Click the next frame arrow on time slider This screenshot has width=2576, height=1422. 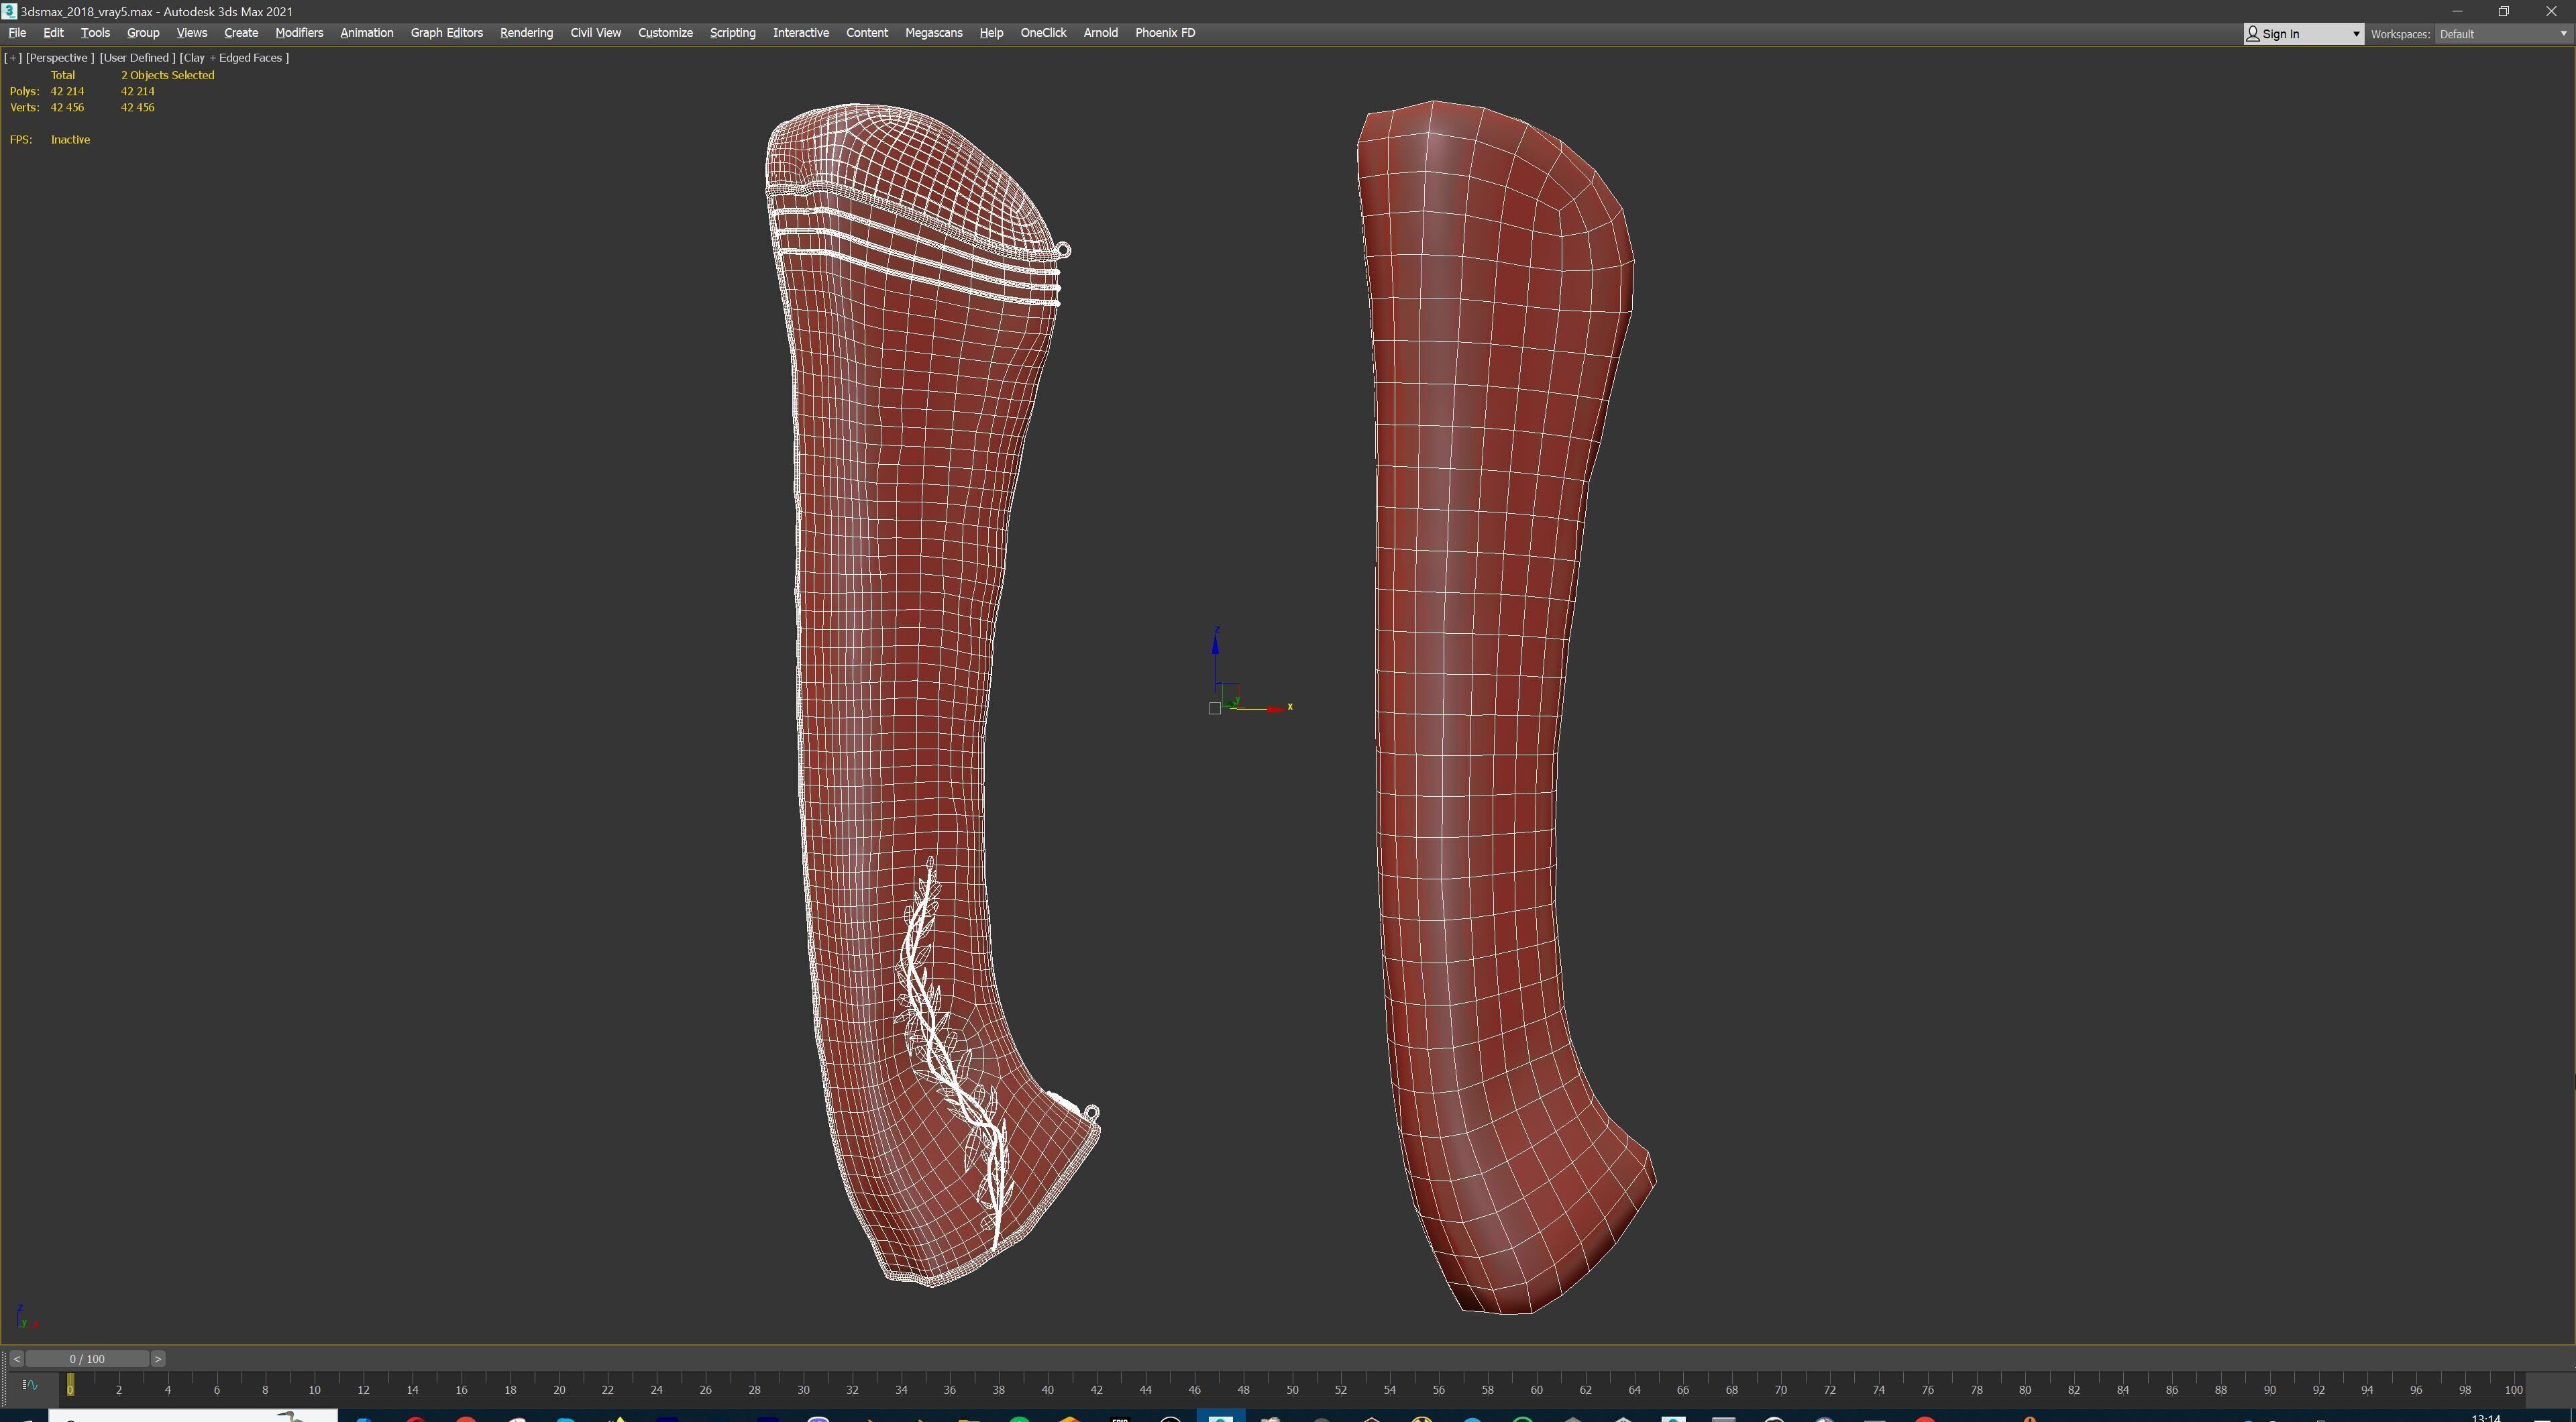point(158,1359)
